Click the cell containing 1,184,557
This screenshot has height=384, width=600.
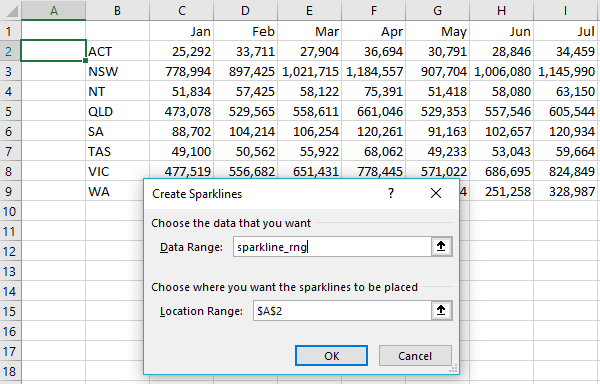(x=374, y=71)
